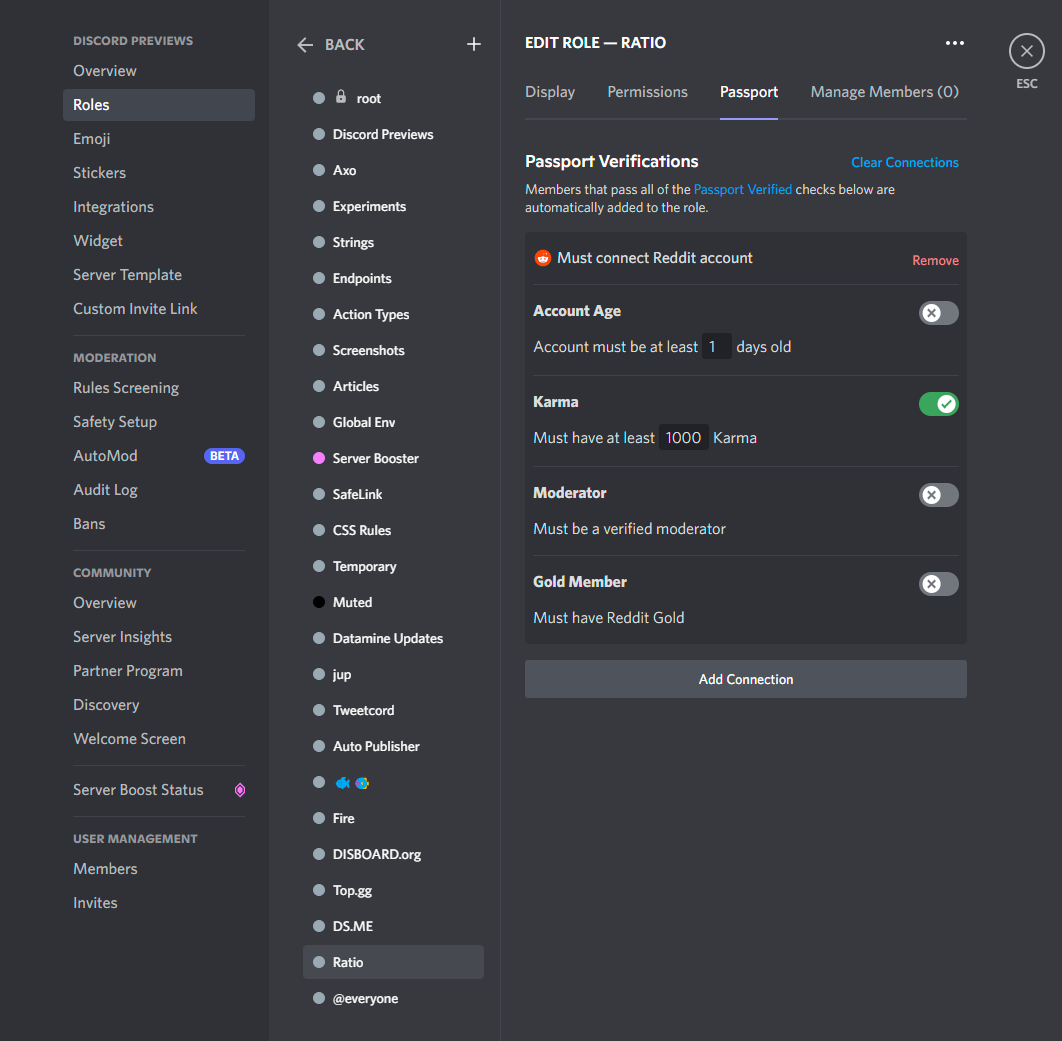Switch to the Display tab
Screen dimensions: 1062x1041
550,92
